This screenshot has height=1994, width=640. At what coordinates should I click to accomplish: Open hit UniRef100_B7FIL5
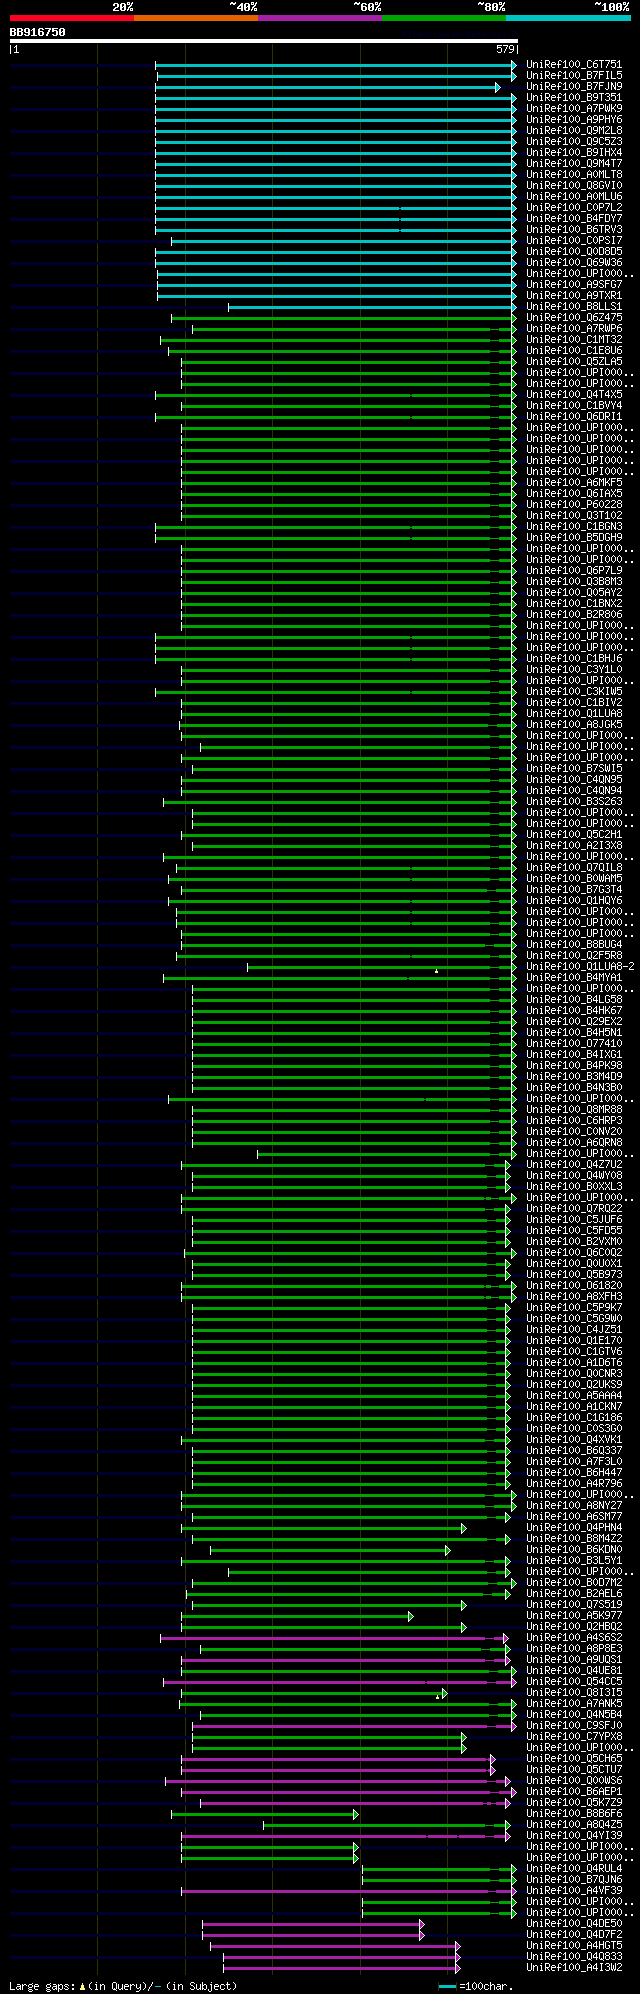point(574,76)
